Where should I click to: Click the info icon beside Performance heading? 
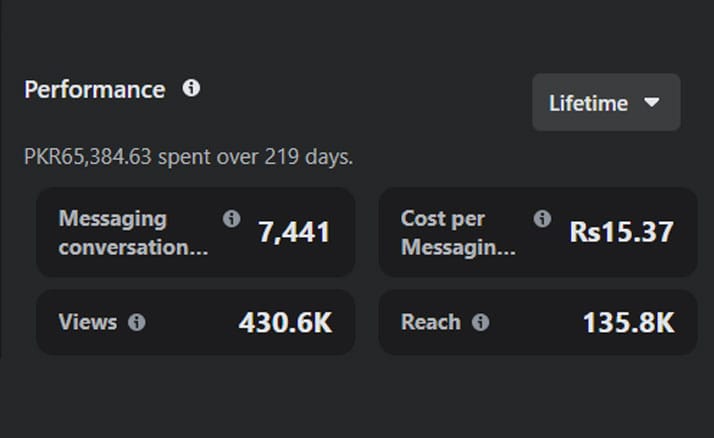pyautogui.click(x=191, y=89)
